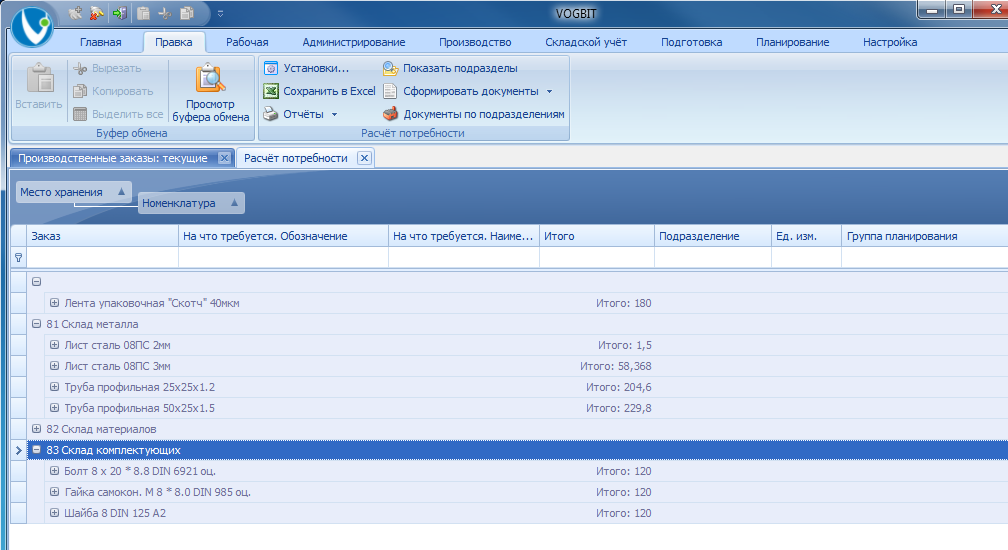Expand Труба профильная 25х25х1.2 row
This screenshot has width=1008, height=550.
[55, 387]
